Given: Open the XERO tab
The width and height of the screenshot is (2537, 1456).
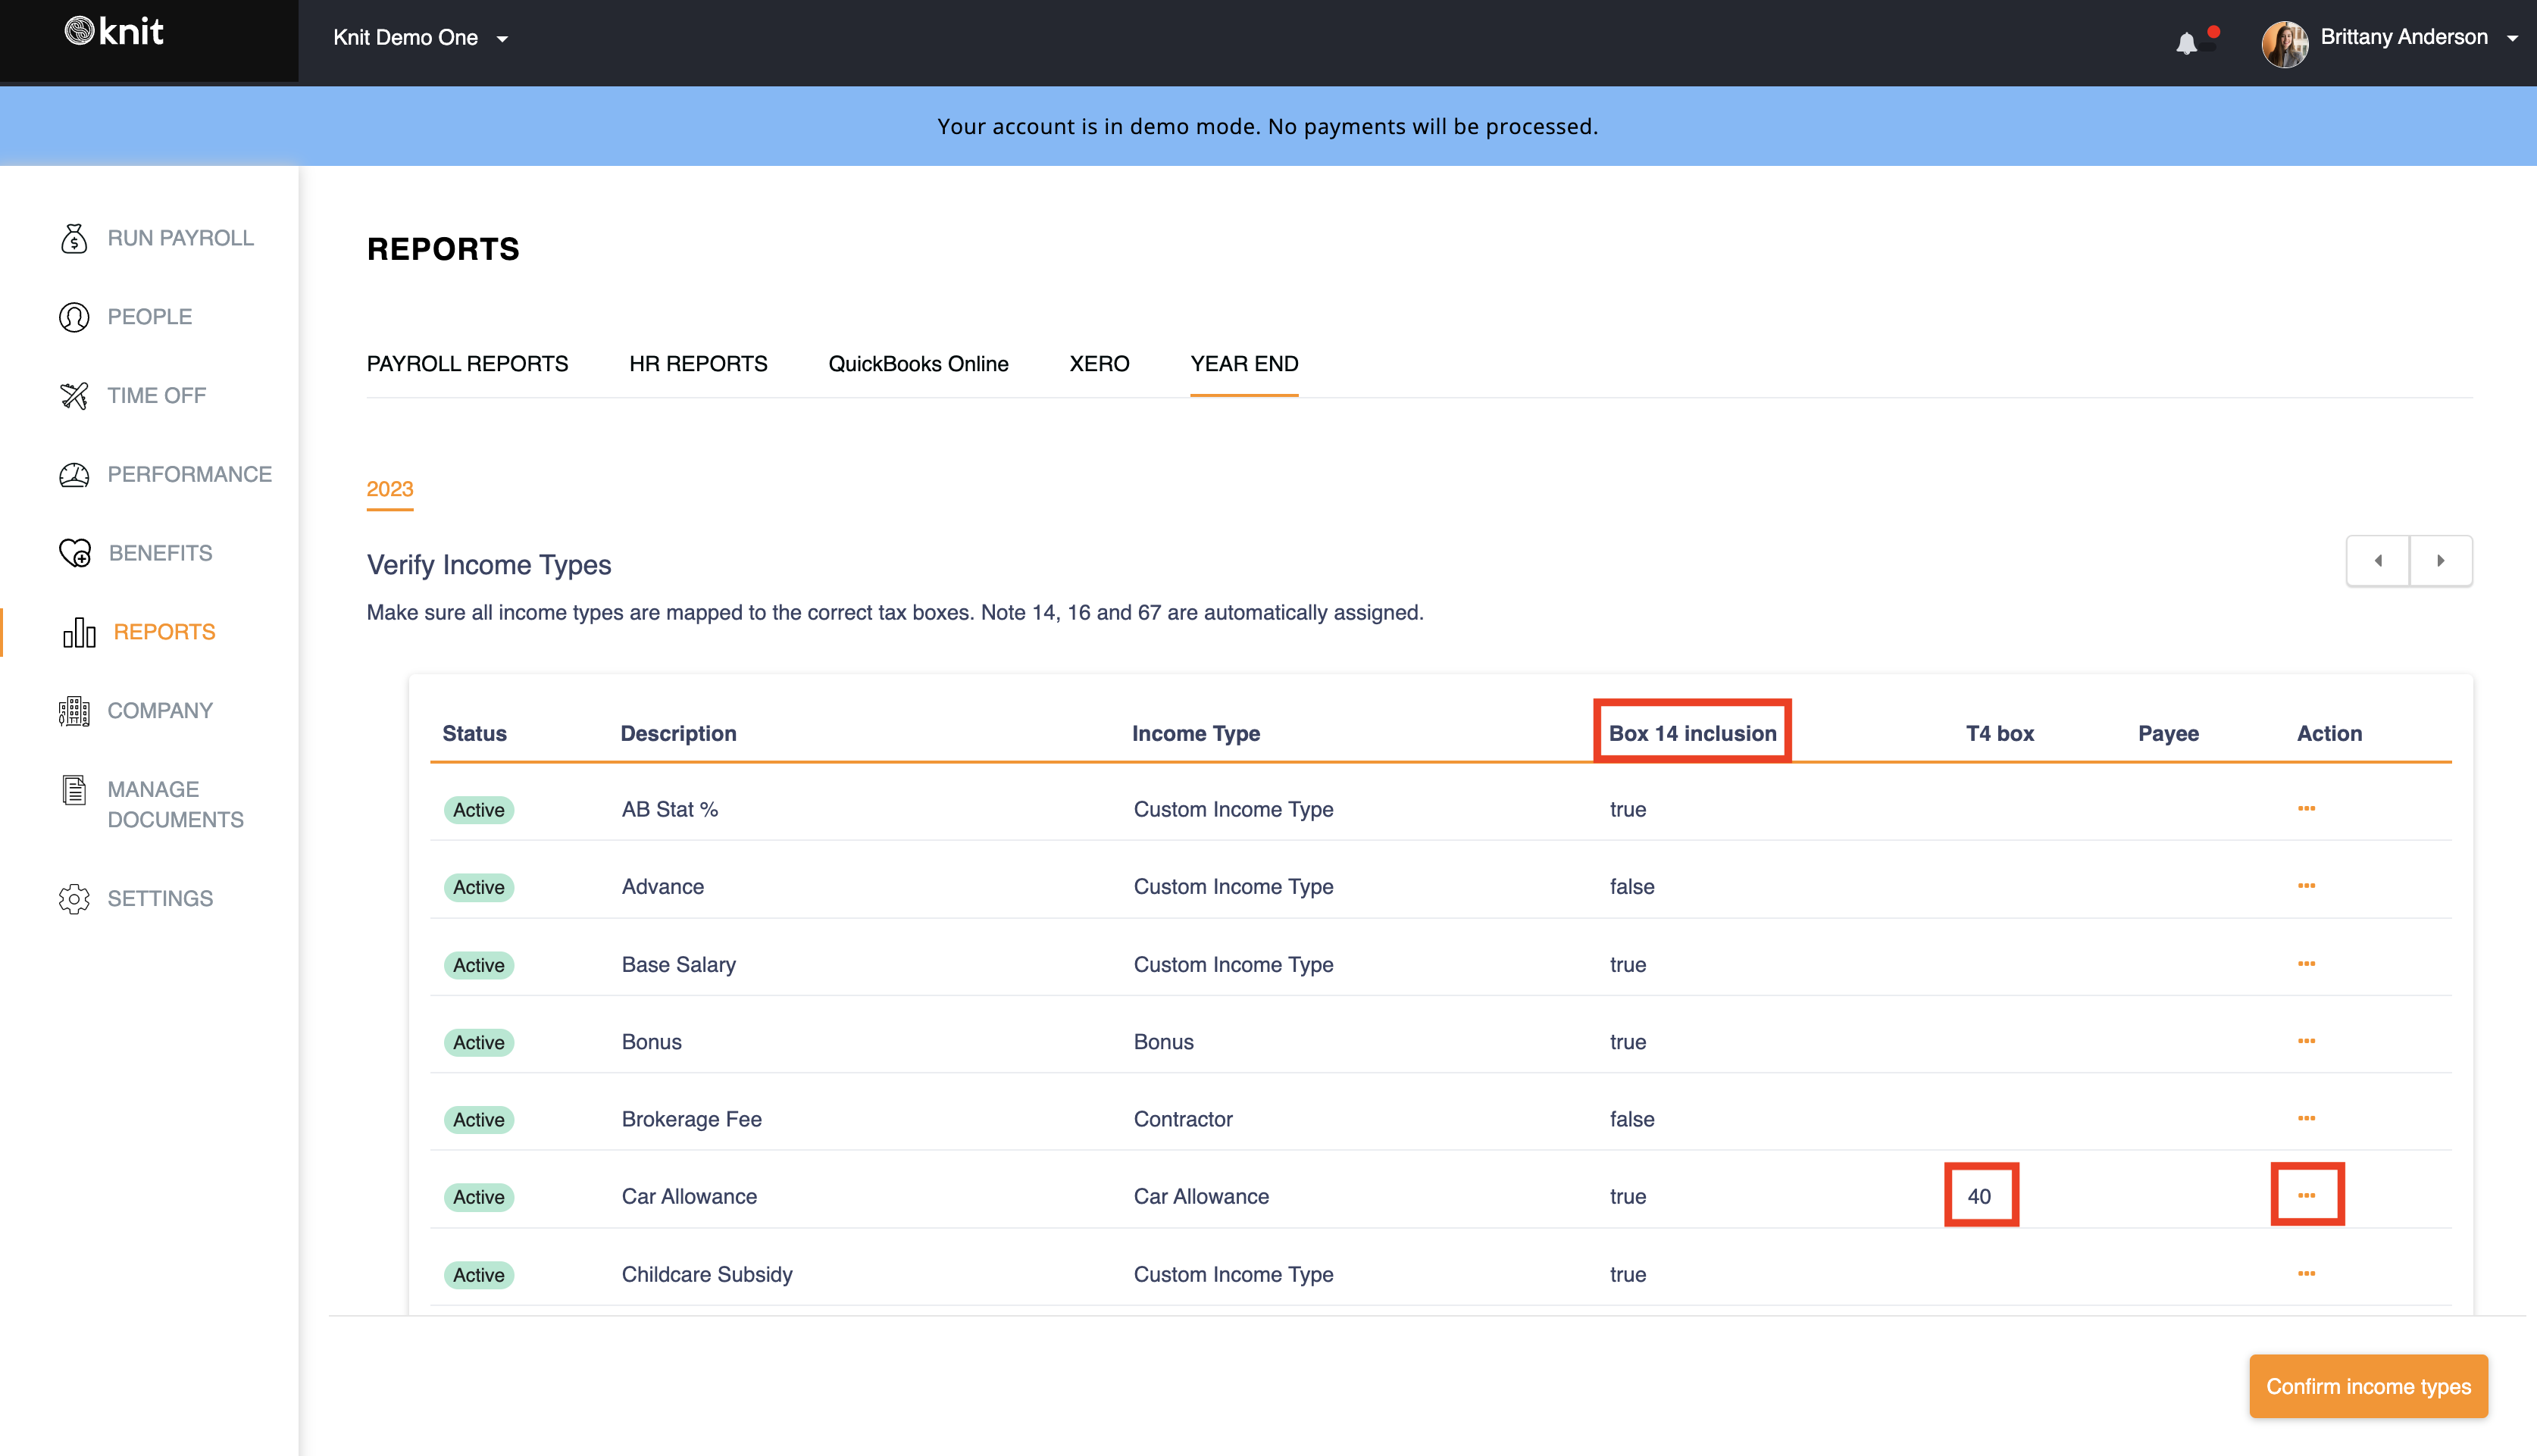Looking at the screenshot, I should 1099,364.
